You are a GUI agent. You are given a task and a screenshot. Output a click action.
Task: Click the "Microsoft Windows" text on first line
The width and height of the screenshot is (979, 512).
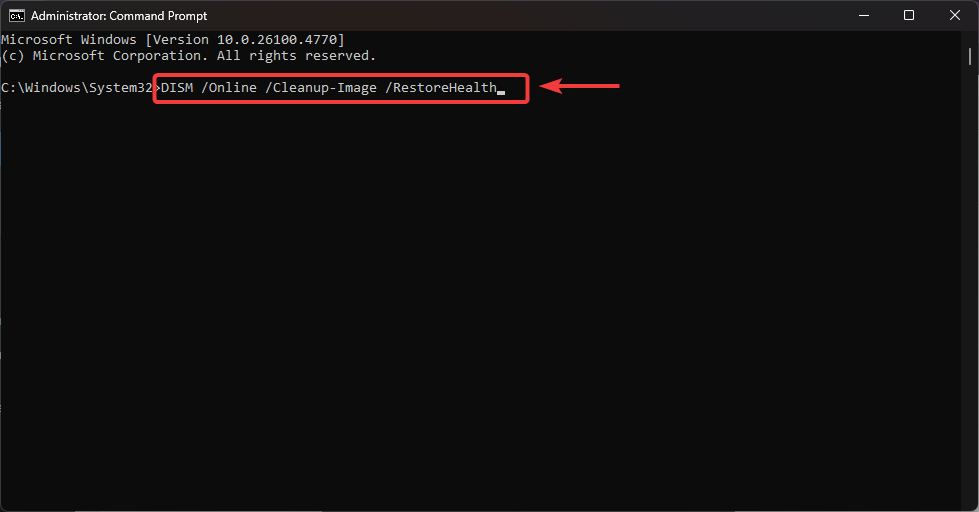69,39
